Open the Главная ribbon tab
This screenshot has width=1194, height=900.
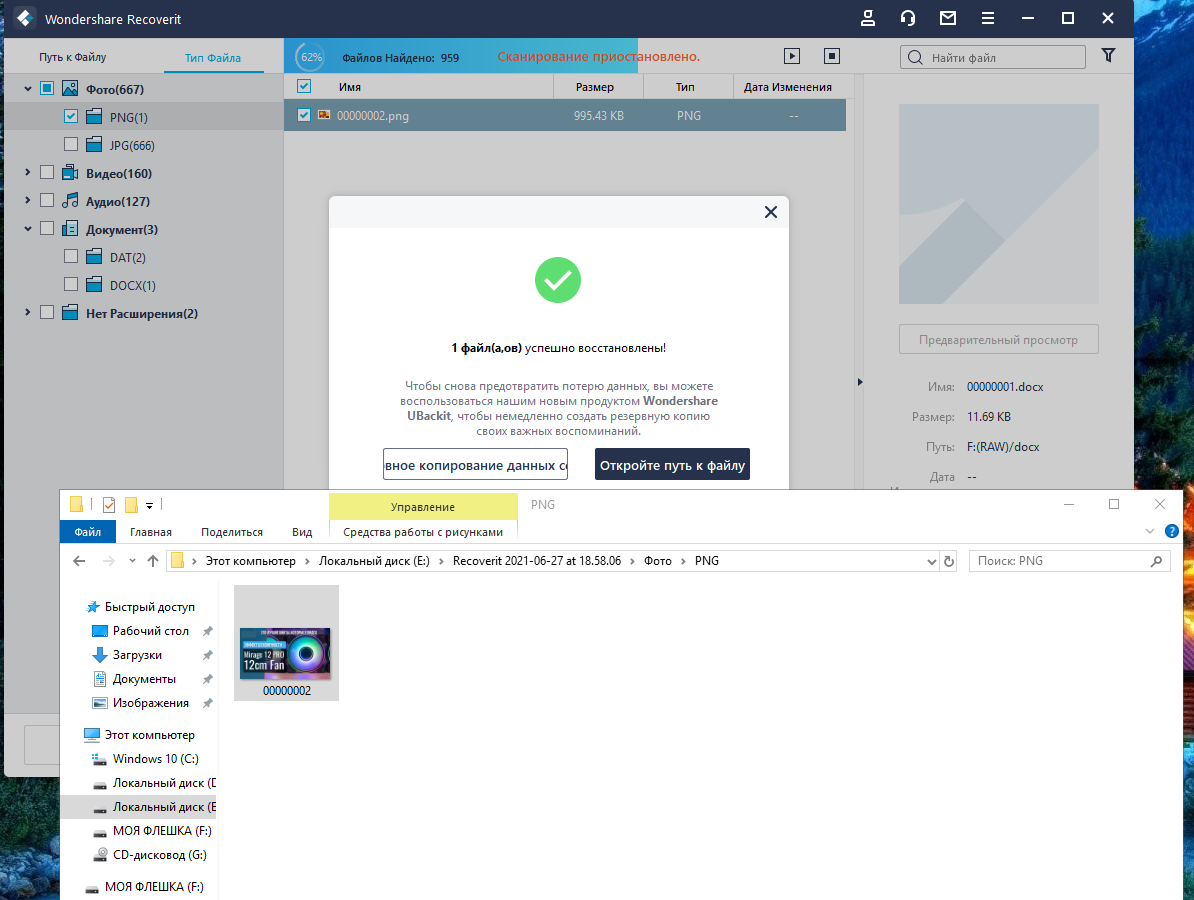coord(151,532)
